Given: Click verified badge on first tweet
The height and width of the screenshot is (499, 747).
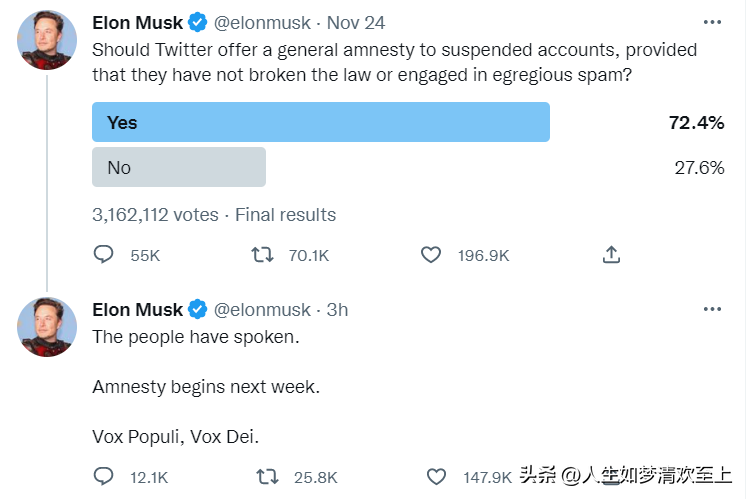Looking at the screenshot, I should (198, 22).
